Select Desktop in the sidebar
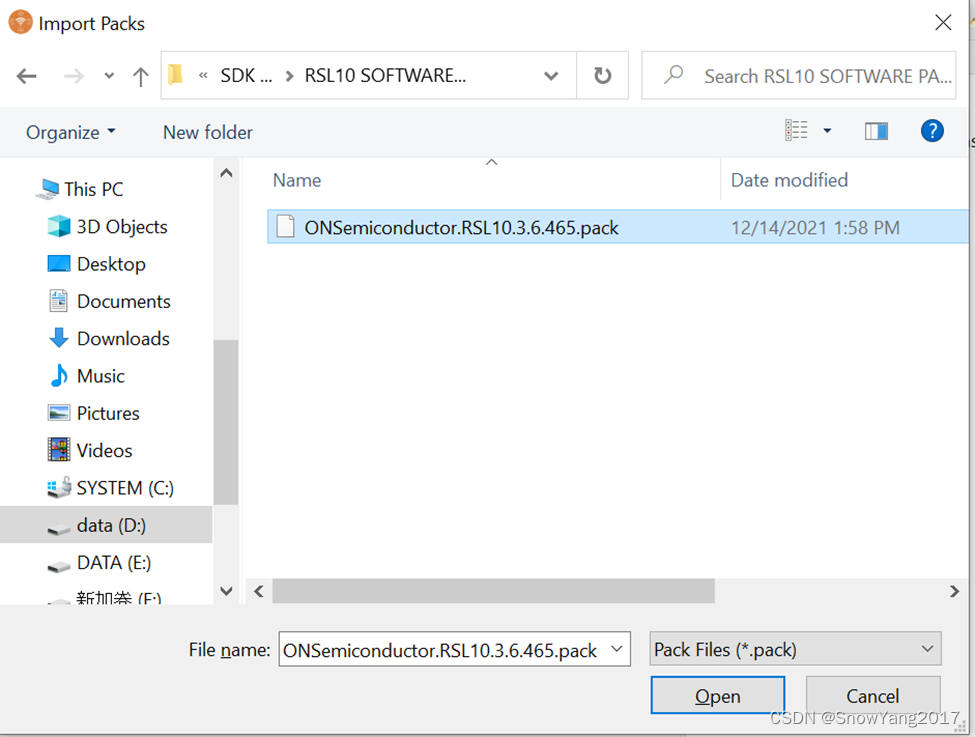Image resolution: width=975 pixels, height=737 pixels. (x=111, y=264)
